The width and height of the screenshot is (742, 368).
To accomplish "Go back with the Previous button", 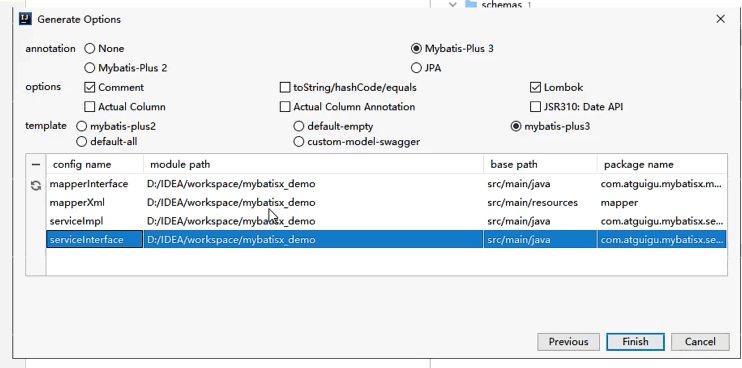I will [x=568, y=342].
